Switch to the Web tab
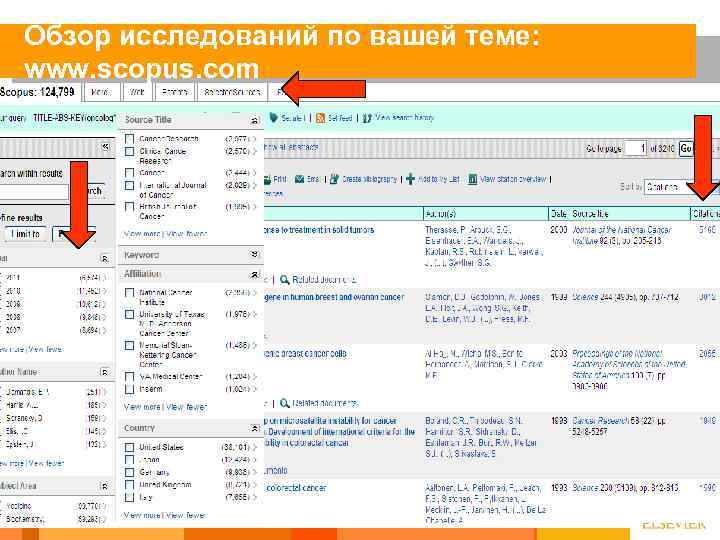The width and height of the screenshot is (720, 540). coord(137,92)
